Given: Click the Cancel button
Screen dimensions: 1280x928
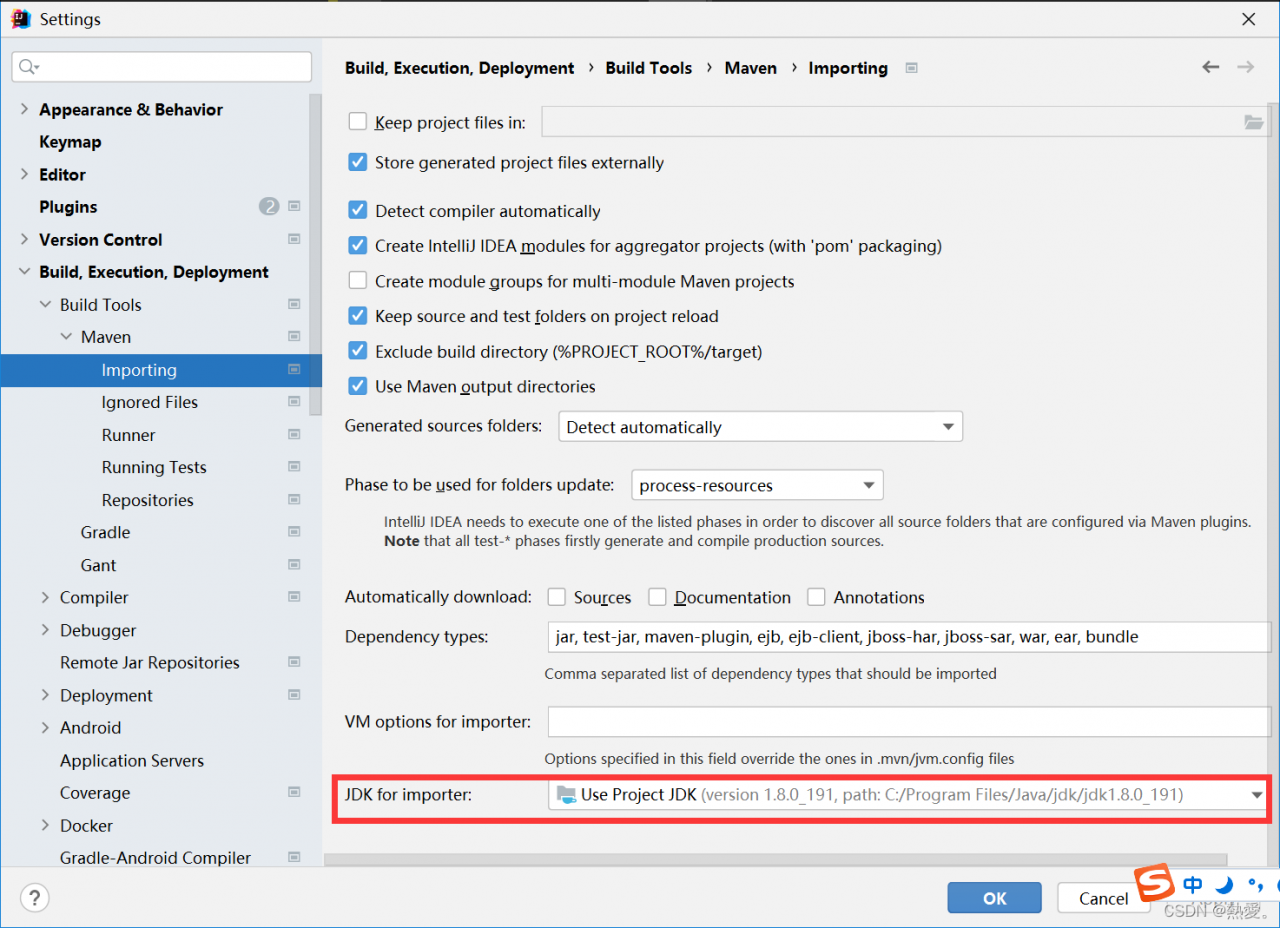Looking at the screenshot, I should pyautogui.click(x=1104, y=898).
